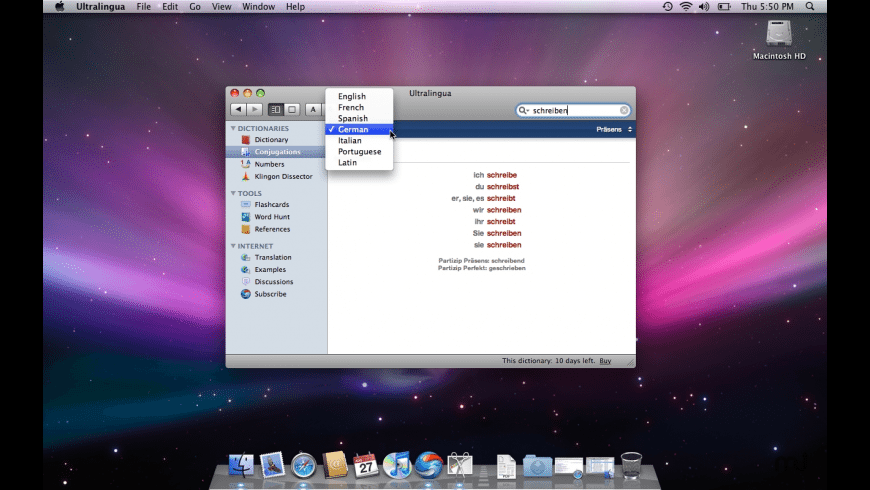Choose English from language menu
The height and width of the screenshot is (490, 870).
[x=359, y=96]
